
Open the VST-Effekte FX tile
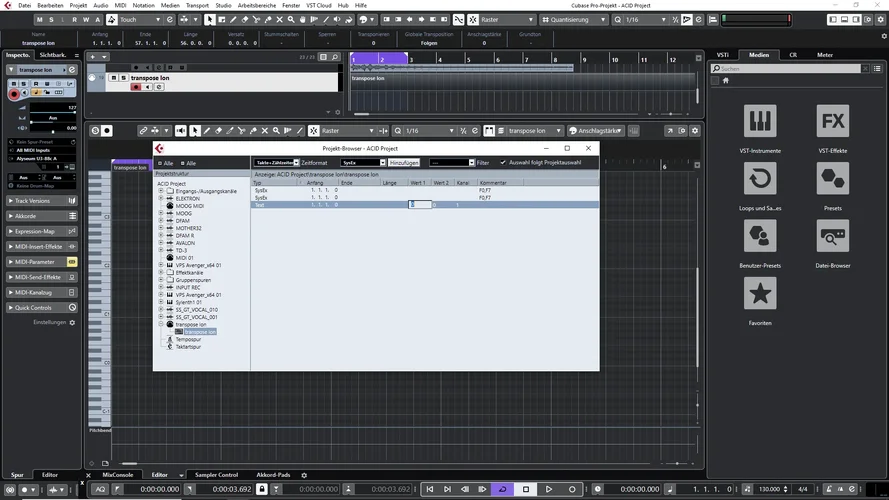(832, 122)
